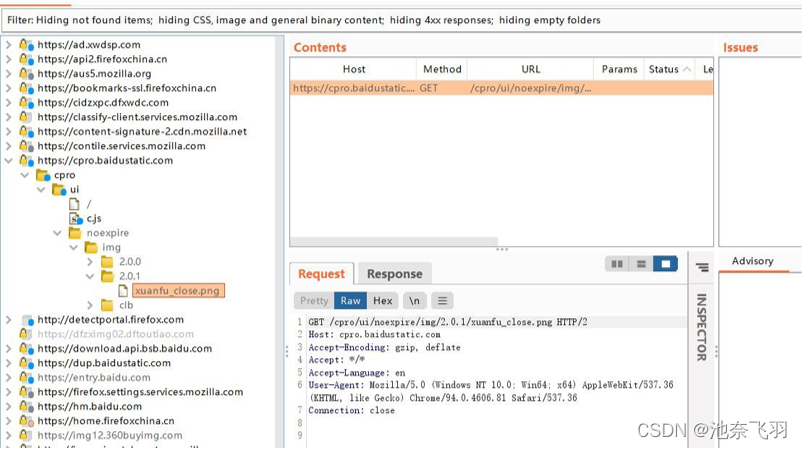Sort contents by the URL column

pyautogui.click(x=530, y=69)
